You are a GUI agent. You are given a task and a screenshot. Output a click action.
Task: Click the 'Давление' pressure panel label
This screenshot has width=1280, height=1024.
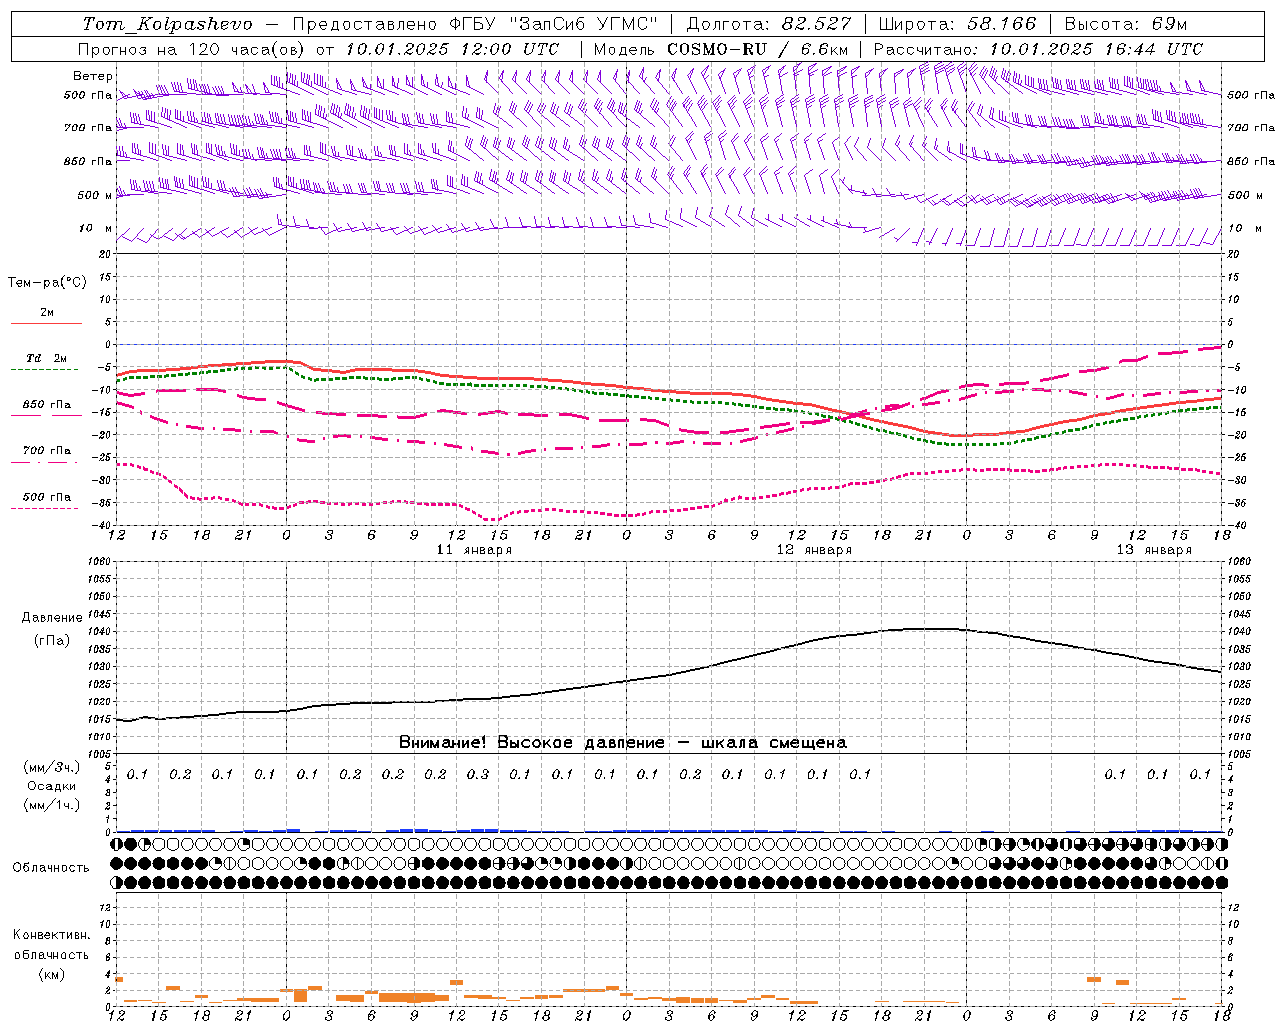pos(50,618)
